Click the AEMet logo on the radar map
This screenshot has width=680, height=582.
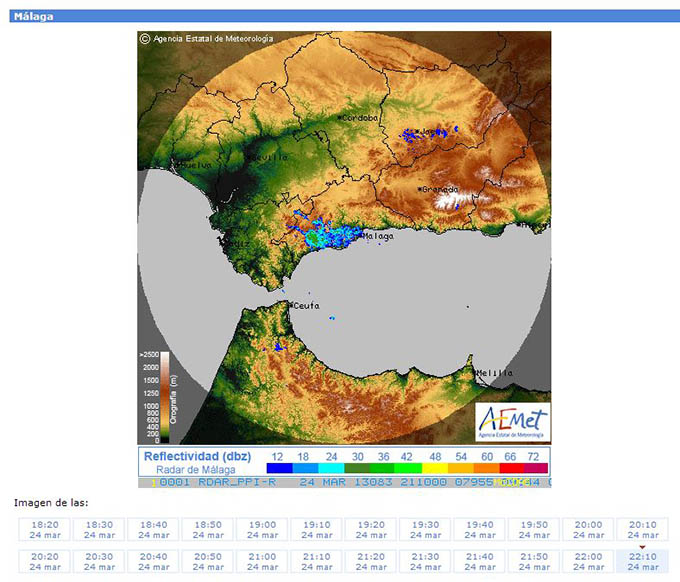pos(511,420)
